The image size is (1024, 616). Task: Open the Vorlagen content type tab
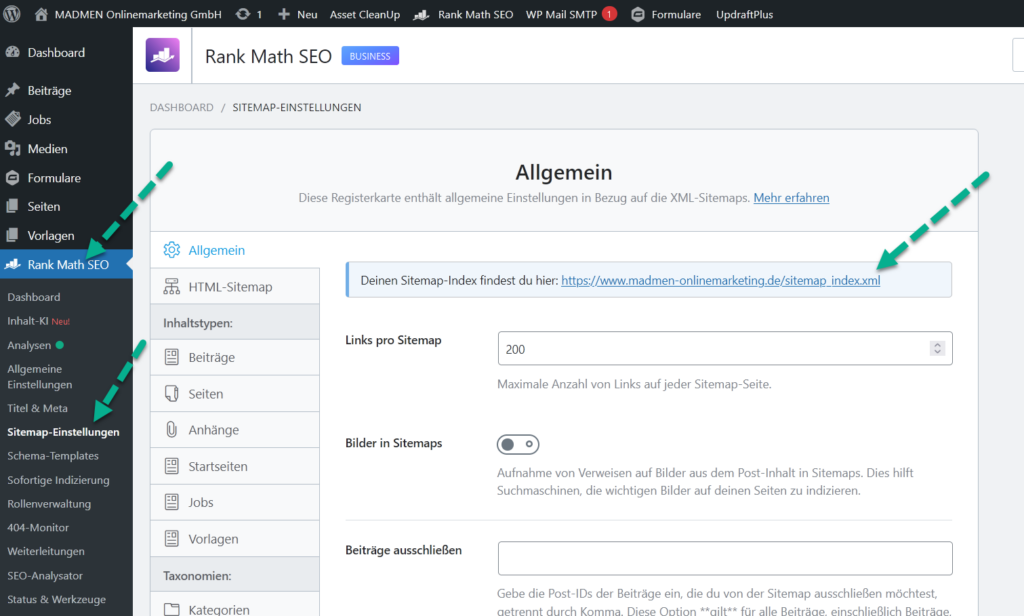[235, 539]
